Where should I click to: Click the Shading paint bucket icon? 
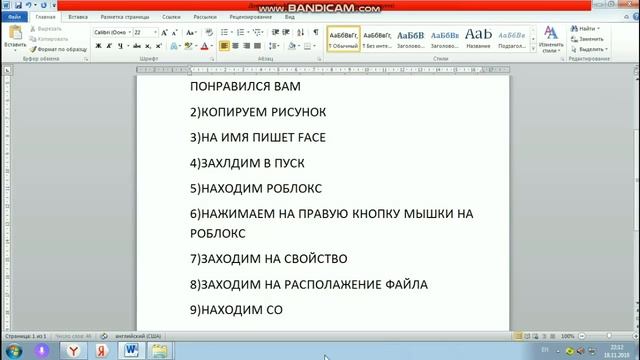(x=292, y=46)
